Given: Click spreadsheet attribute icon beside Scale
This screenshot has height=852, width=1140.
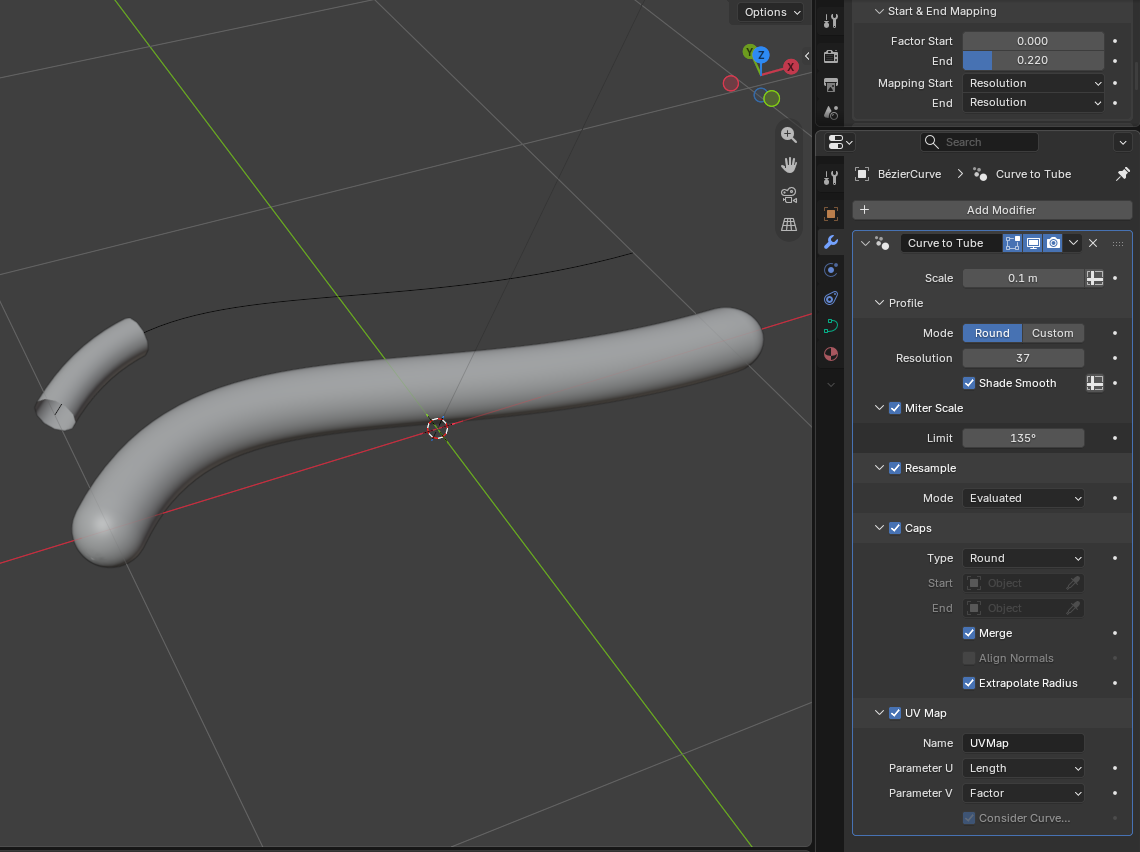Looking at the screenshot, I should [1095, 278].
